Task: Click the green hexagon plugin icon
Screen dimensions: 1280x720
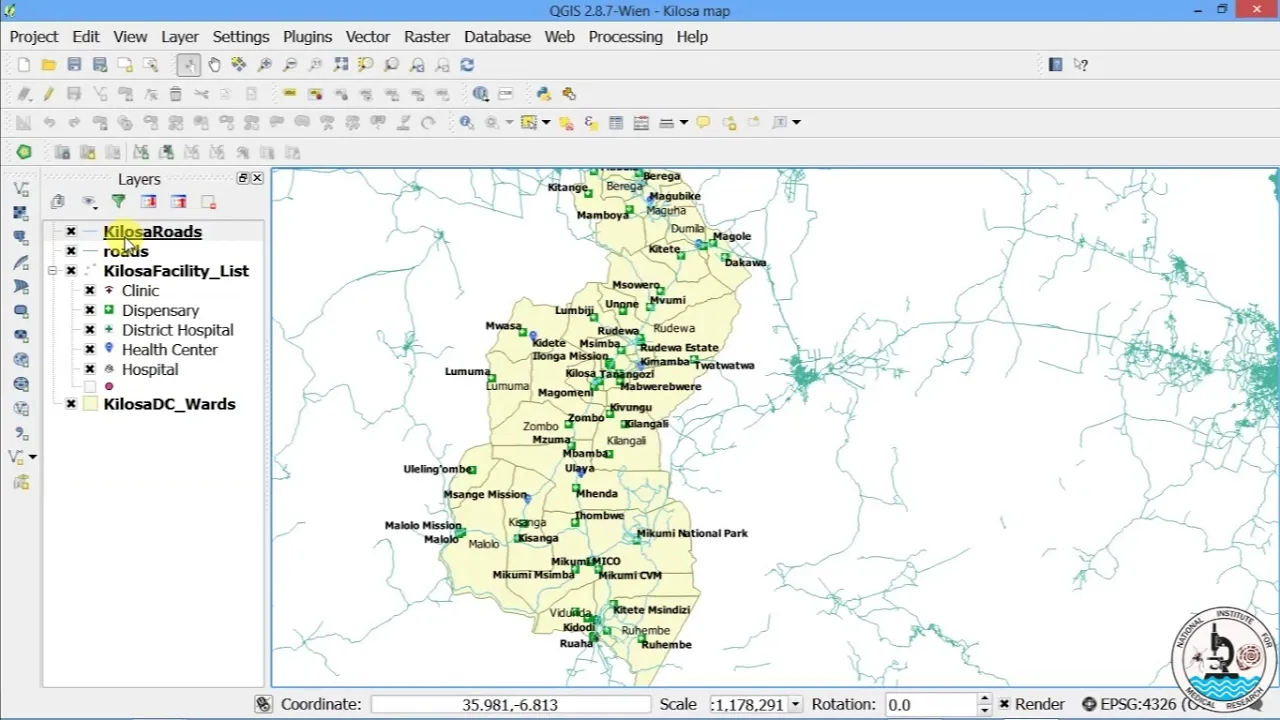Action: point(24,152)
